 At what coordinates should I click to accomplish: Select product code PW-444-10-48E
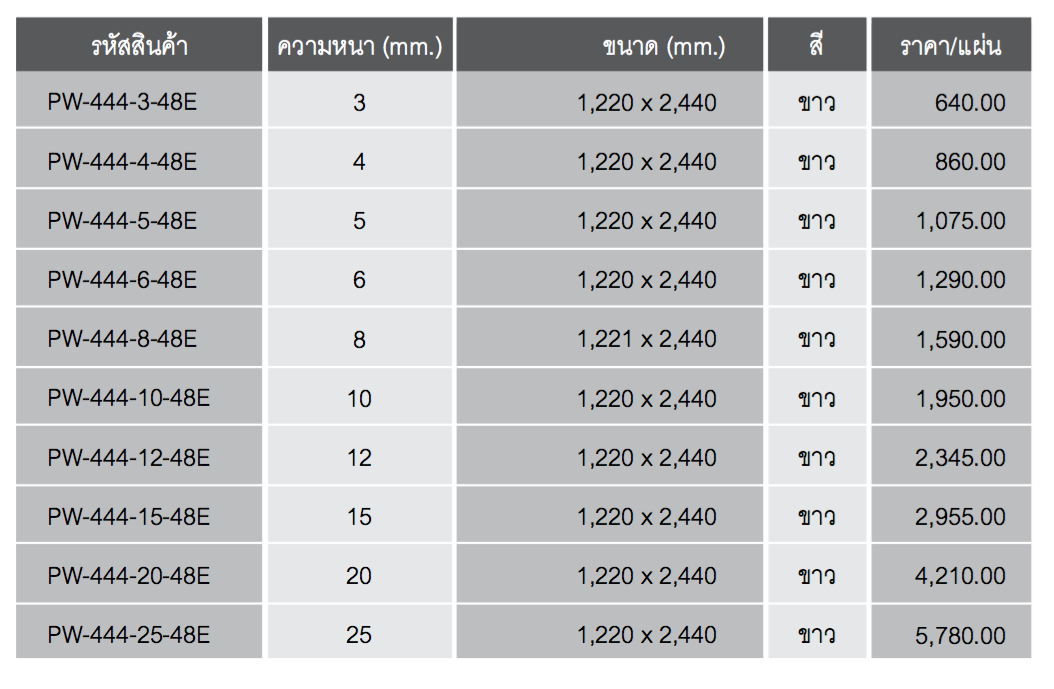click(128, 398)
